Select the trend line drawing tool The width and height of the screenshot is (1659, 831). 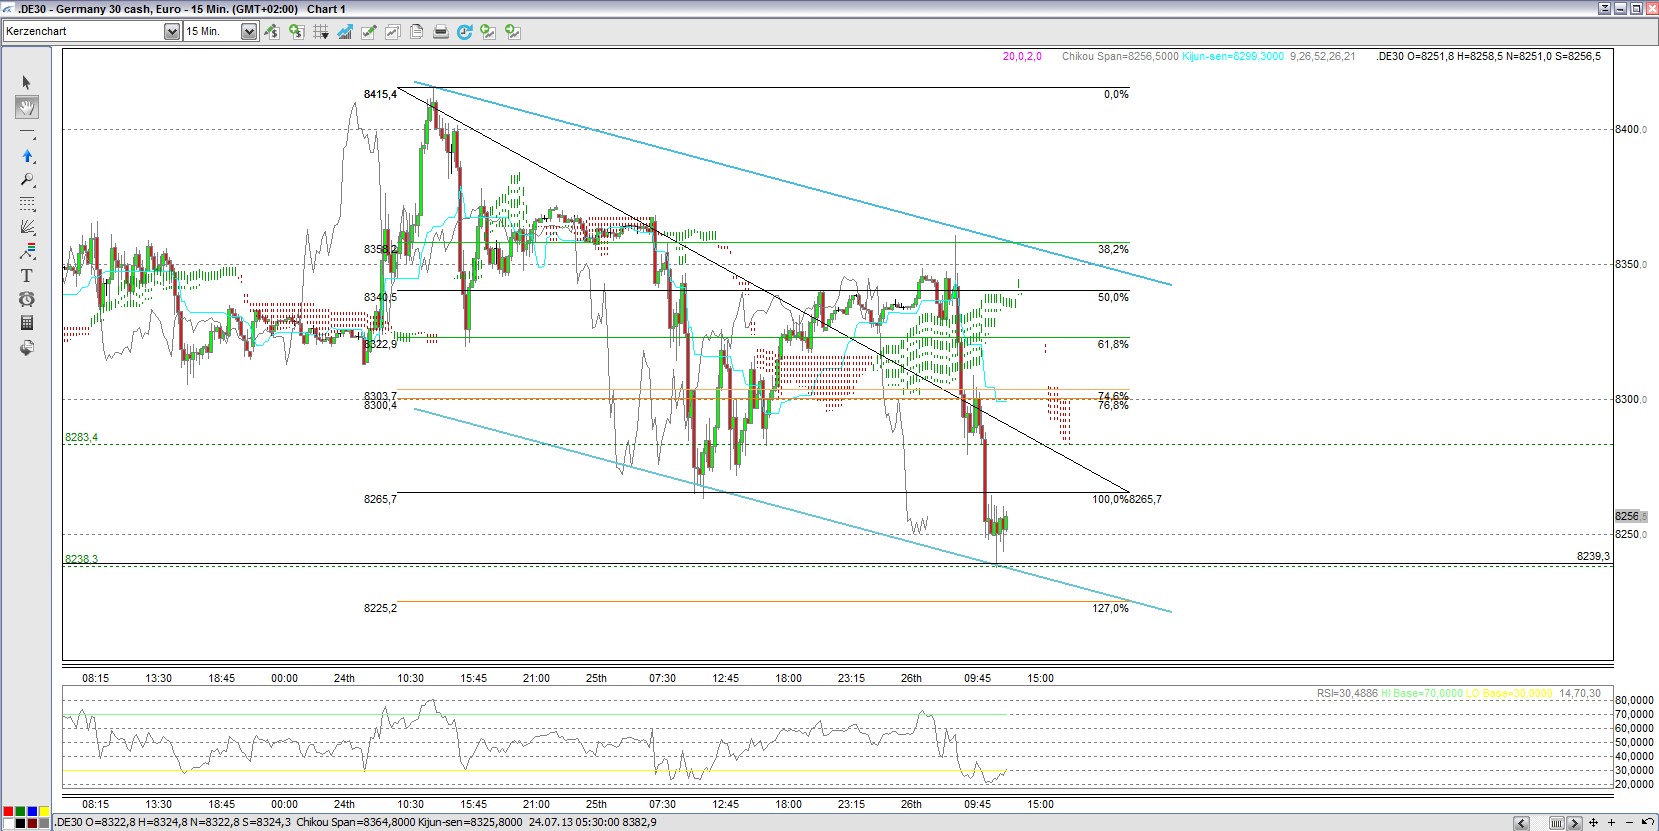(27, 132)
